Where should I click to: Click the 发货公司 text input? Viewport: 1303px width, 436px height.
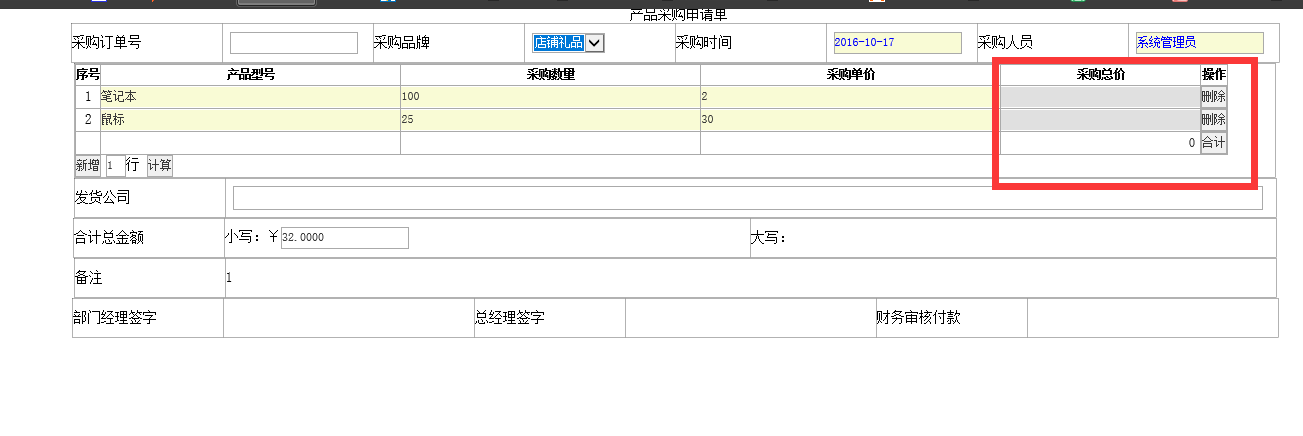pyautogui.click(x=747, y=198)
